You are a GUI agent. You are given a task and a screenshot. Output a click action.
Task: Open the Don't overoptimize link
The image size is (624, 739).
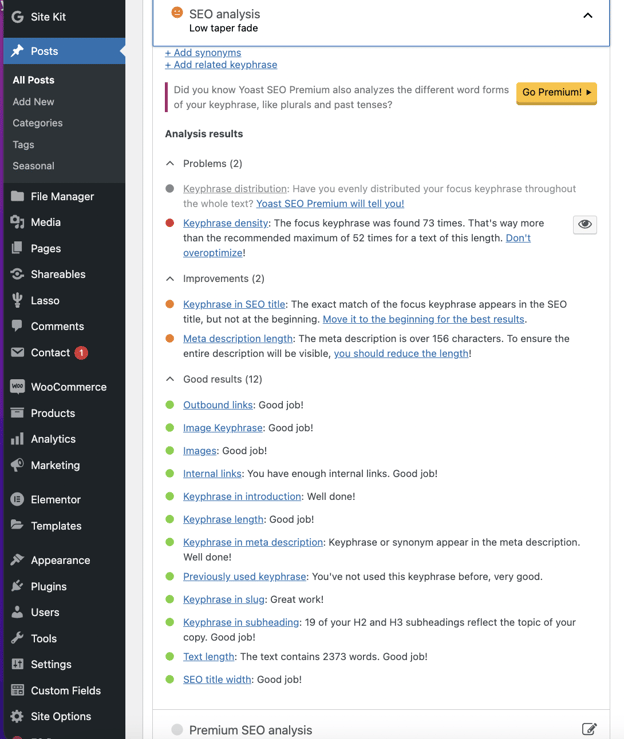click(x=517, y=238)
